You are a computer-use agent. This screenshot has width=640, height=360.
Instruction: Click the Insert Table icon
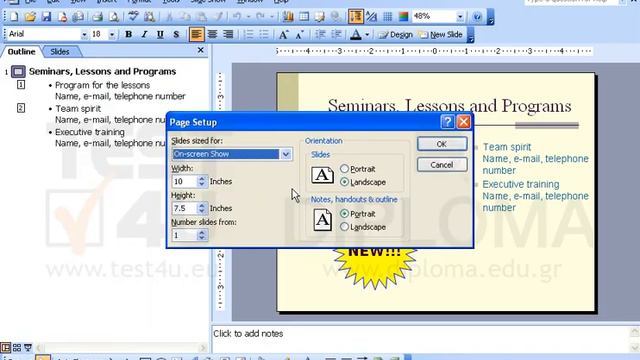coord(304,17)
